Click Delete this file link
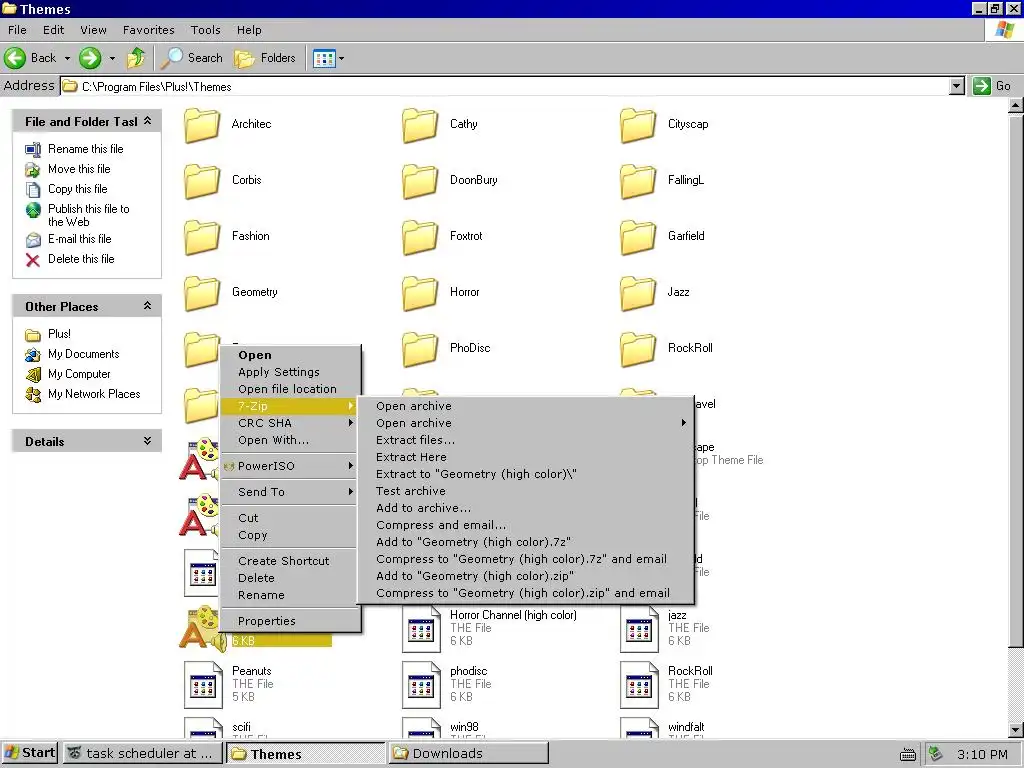This screenshot has width=1024, height=768. click(81, 259)
